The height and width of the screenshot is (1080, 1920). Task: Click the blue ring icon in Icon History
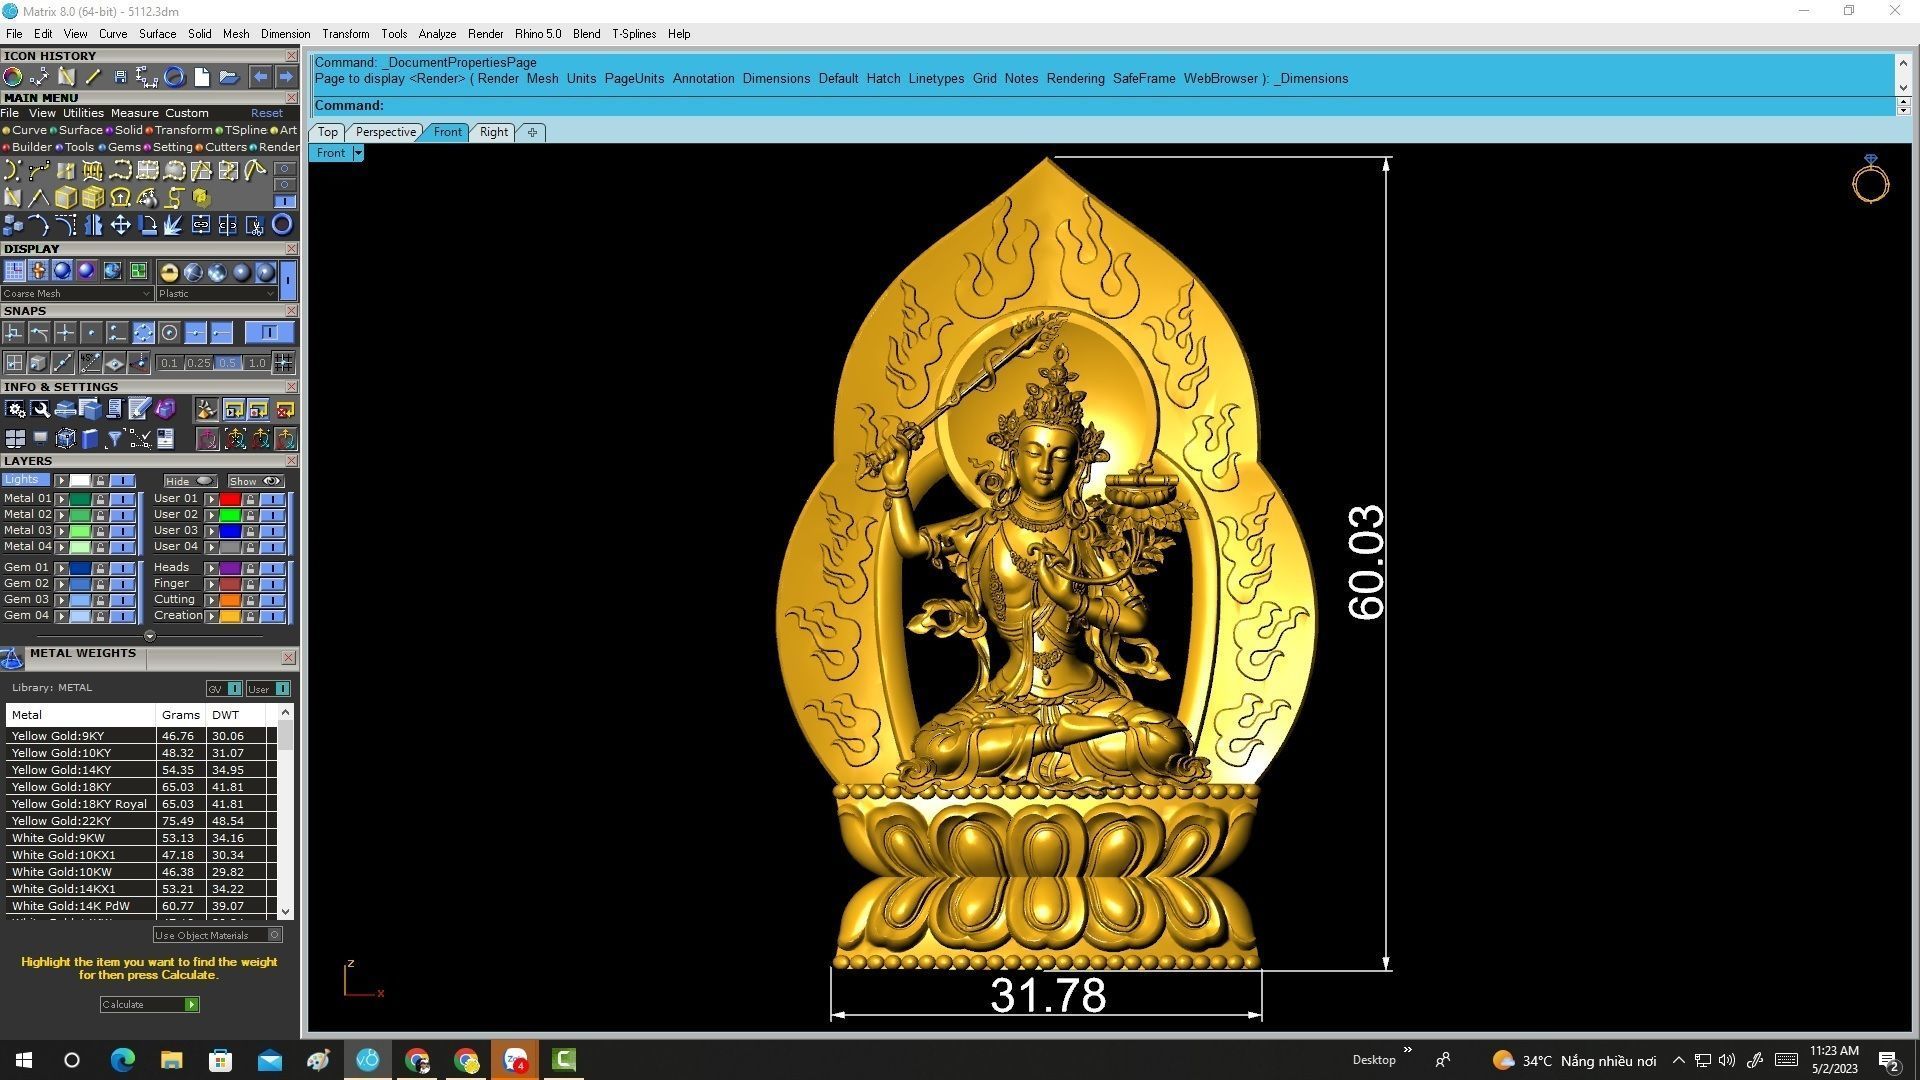[x=174, y=77]
